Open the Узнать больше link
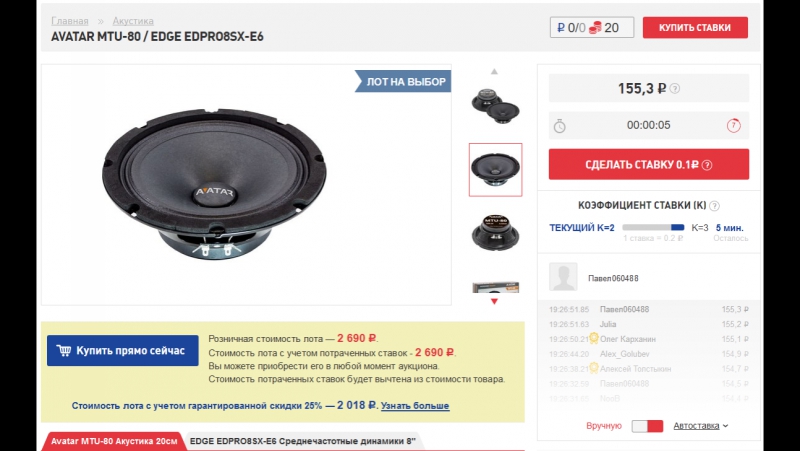The height and width of the screenshot is (451, 800). click(415, 406)
